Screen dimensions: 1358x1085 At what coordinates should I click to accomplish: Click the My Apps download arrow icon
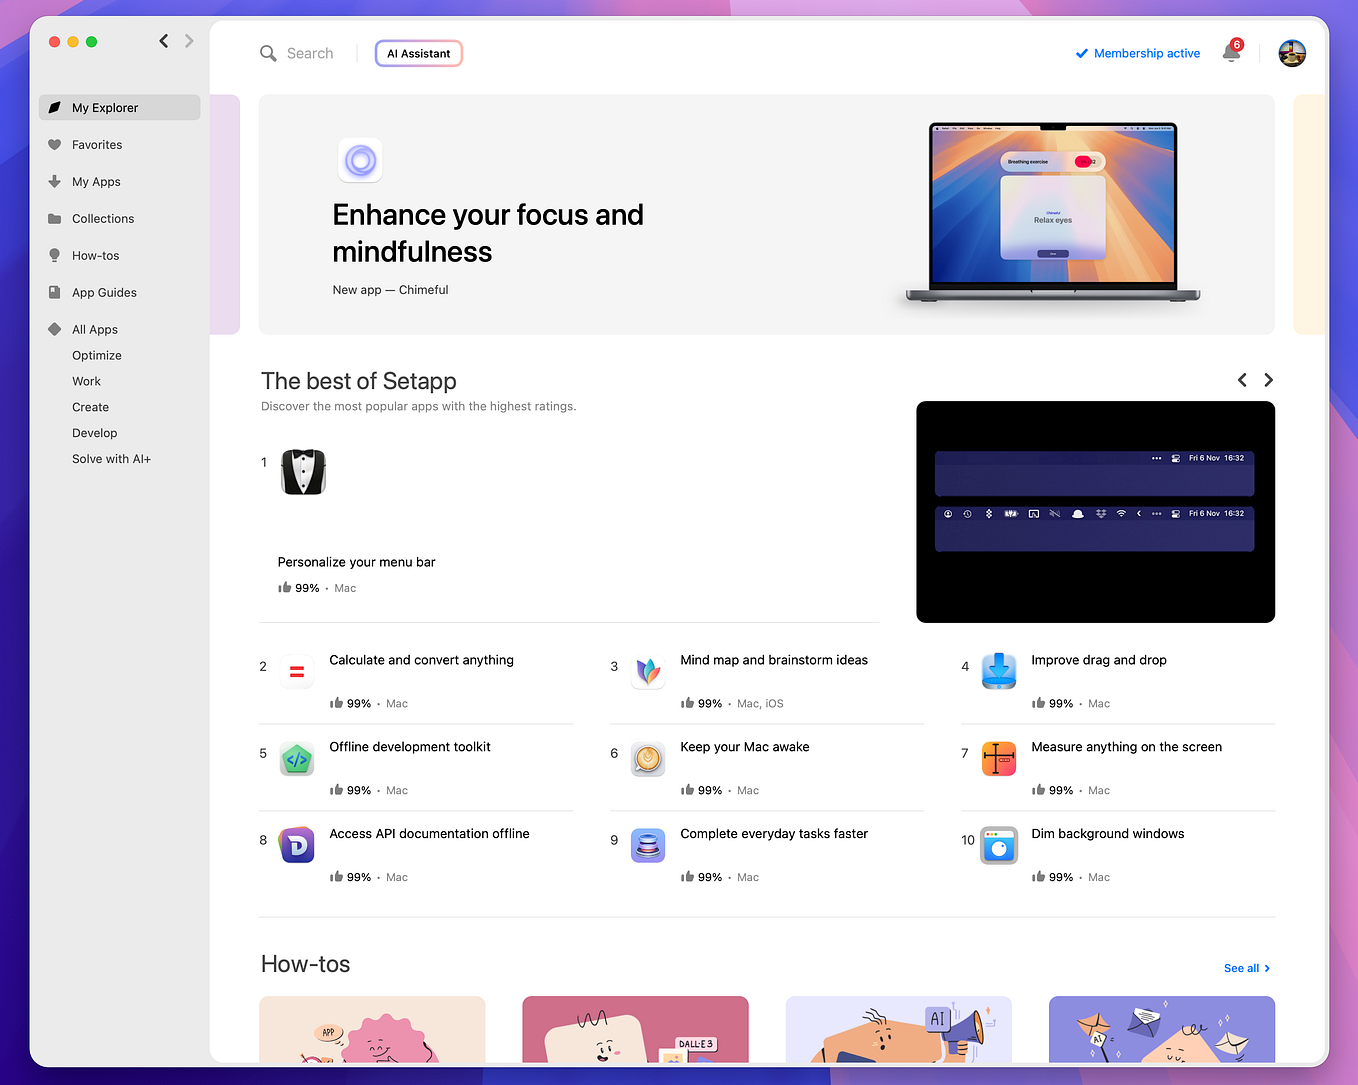(55, 182)
